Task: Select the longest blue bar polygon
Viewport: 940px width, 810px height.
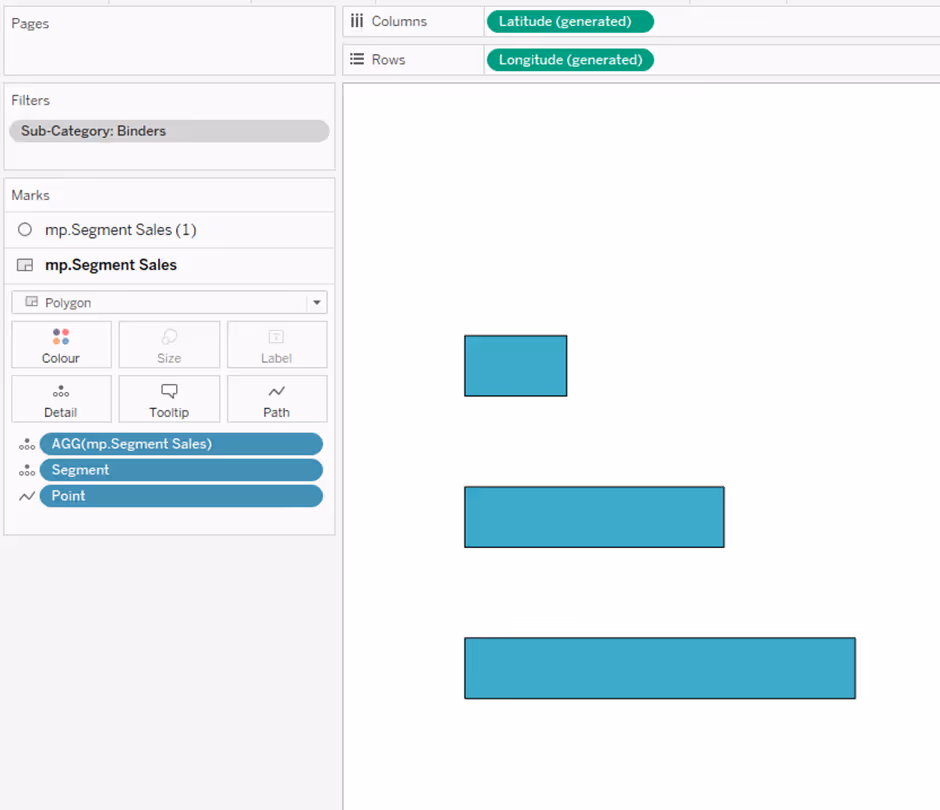Action: point(660,668)
